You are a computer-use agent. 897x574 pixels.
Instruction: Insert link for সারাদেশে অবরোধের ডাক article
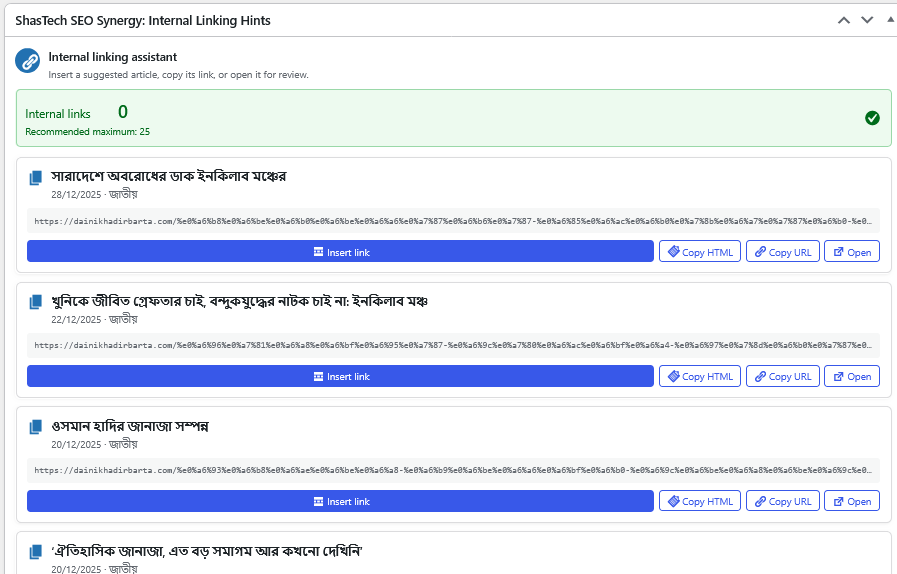[x=340, y=252]
